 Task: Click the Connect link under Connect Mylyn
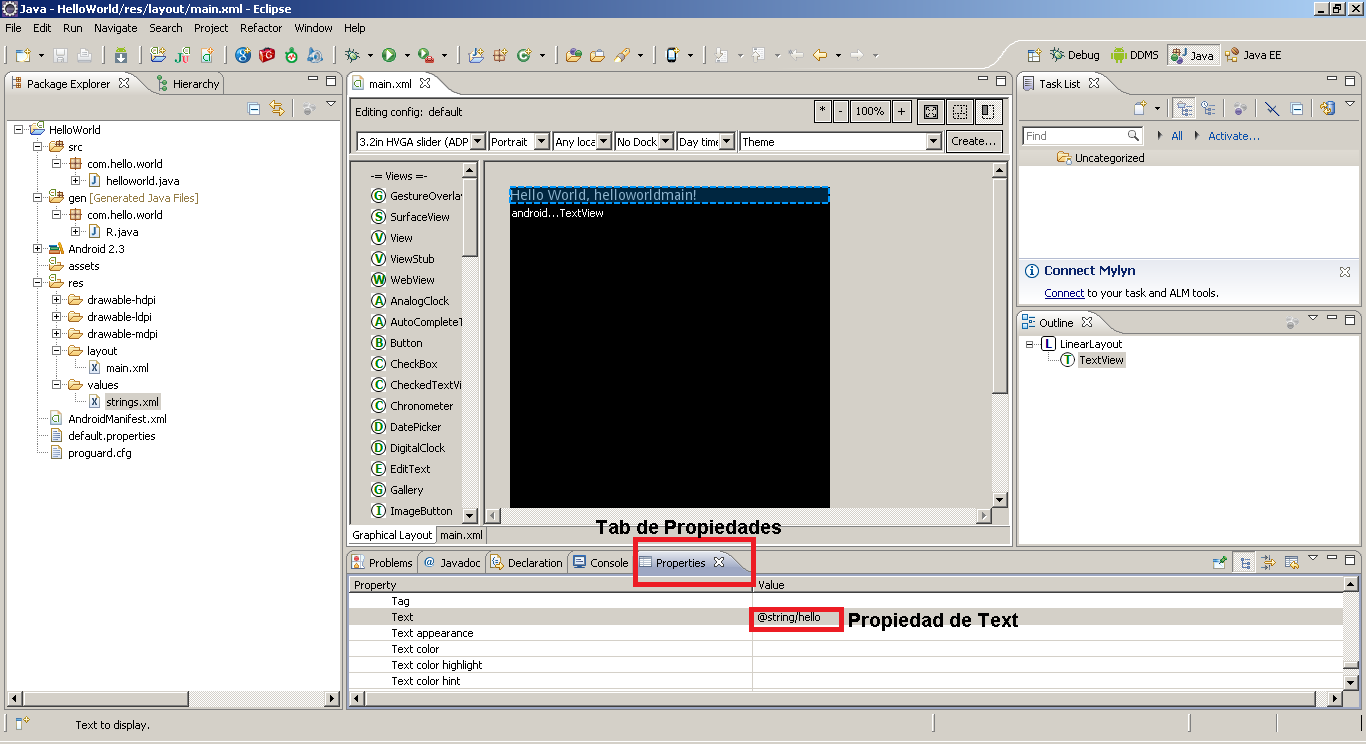[x=1064, y=293]
